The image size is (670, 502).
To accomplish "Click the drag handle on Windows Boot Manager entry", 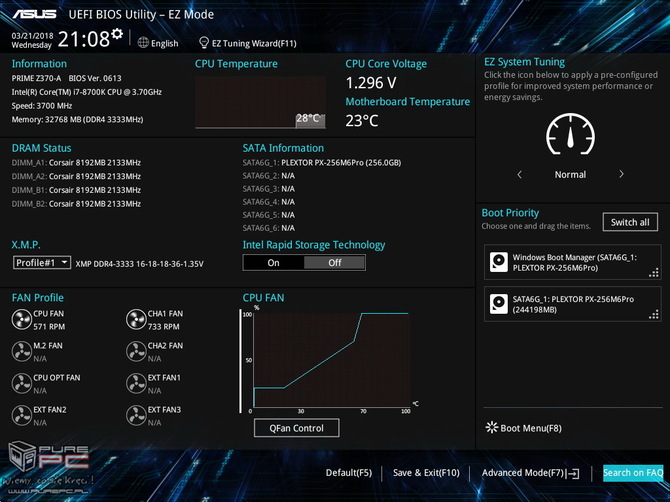I will 654,273.
